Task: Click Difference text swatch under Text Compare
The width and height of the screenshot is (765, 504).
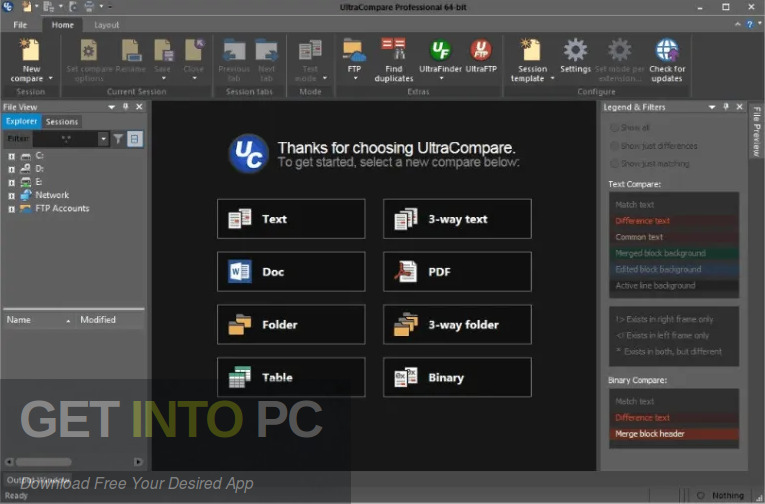Action: tap(674, 221)
